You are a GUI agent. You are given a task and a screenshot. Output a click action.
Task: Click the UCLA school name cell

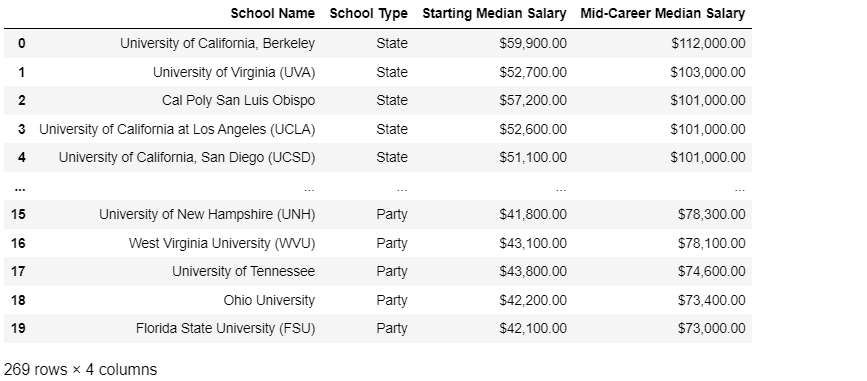click(177, 129)
